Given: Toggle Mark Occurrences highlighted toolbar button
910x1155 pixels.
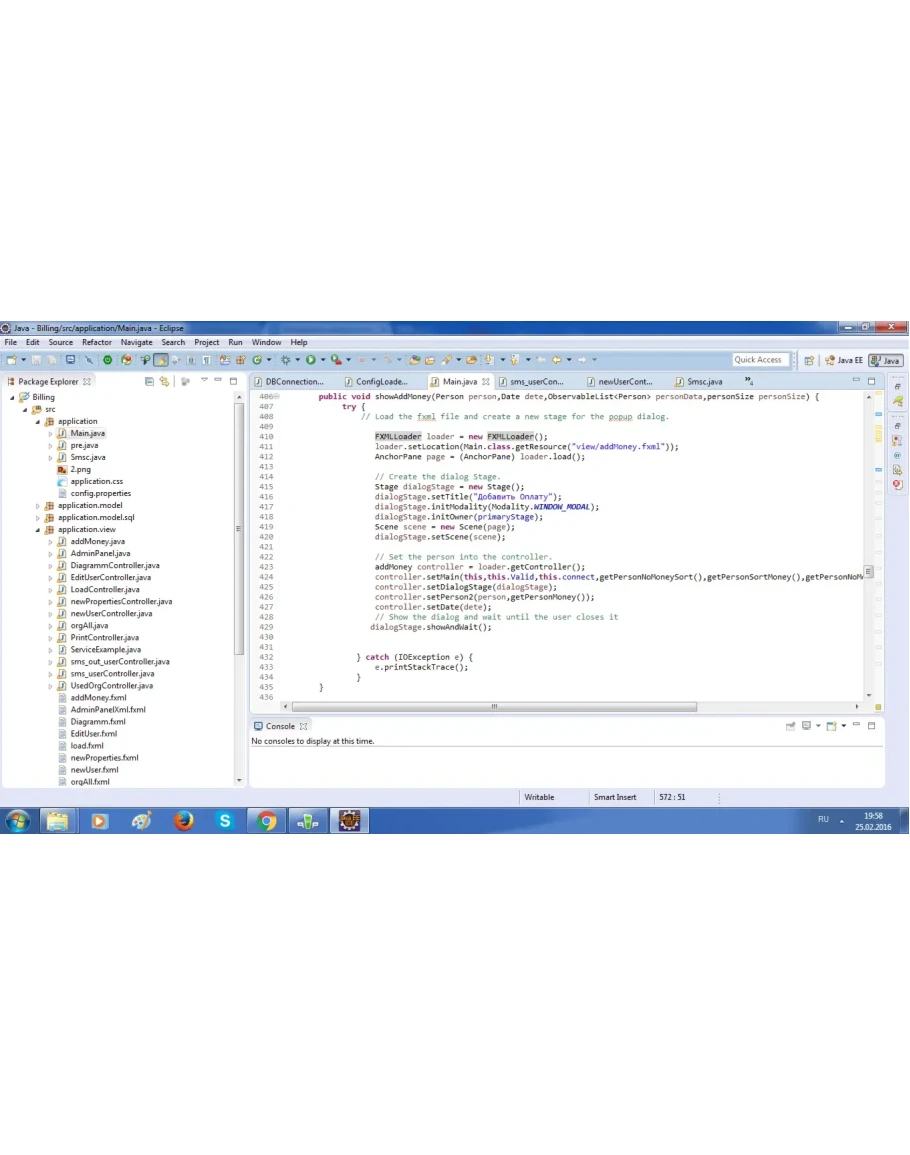Looking at the screenshot, I should tap(160, 360).
